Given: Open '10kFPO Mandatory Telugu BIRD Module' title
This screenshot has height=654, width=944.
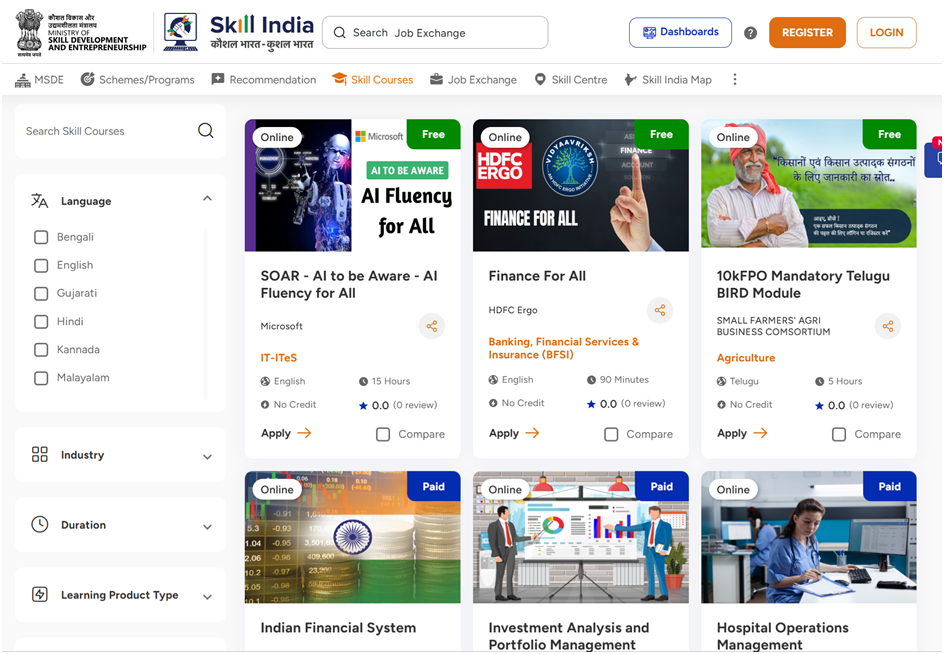Looking at the screenshot, I should pos(803,284).
